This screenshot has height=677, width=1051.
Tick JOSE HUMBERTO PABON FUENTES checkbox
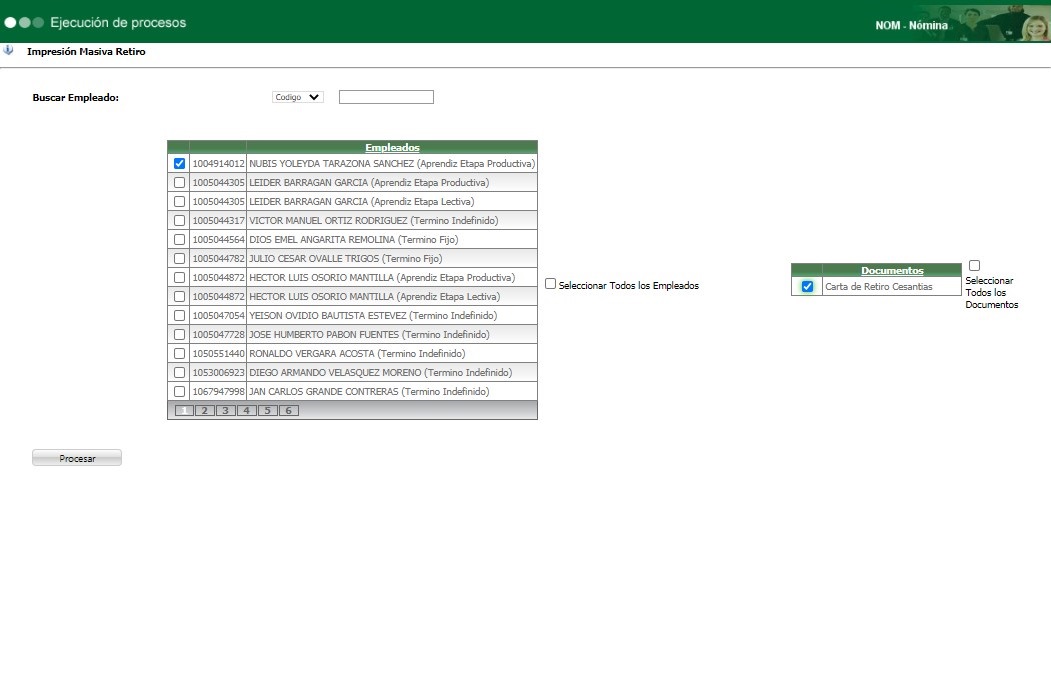[179, 334]
